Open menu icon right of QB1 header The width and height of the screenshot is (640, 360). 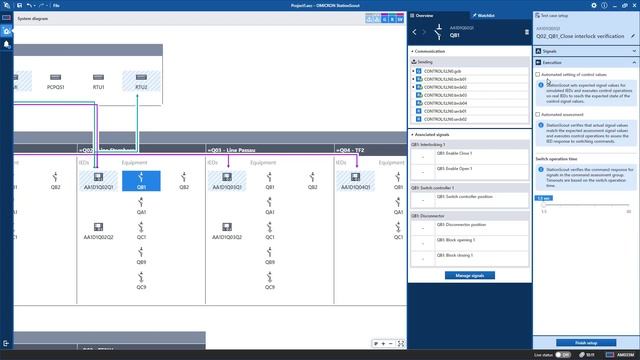527,32
